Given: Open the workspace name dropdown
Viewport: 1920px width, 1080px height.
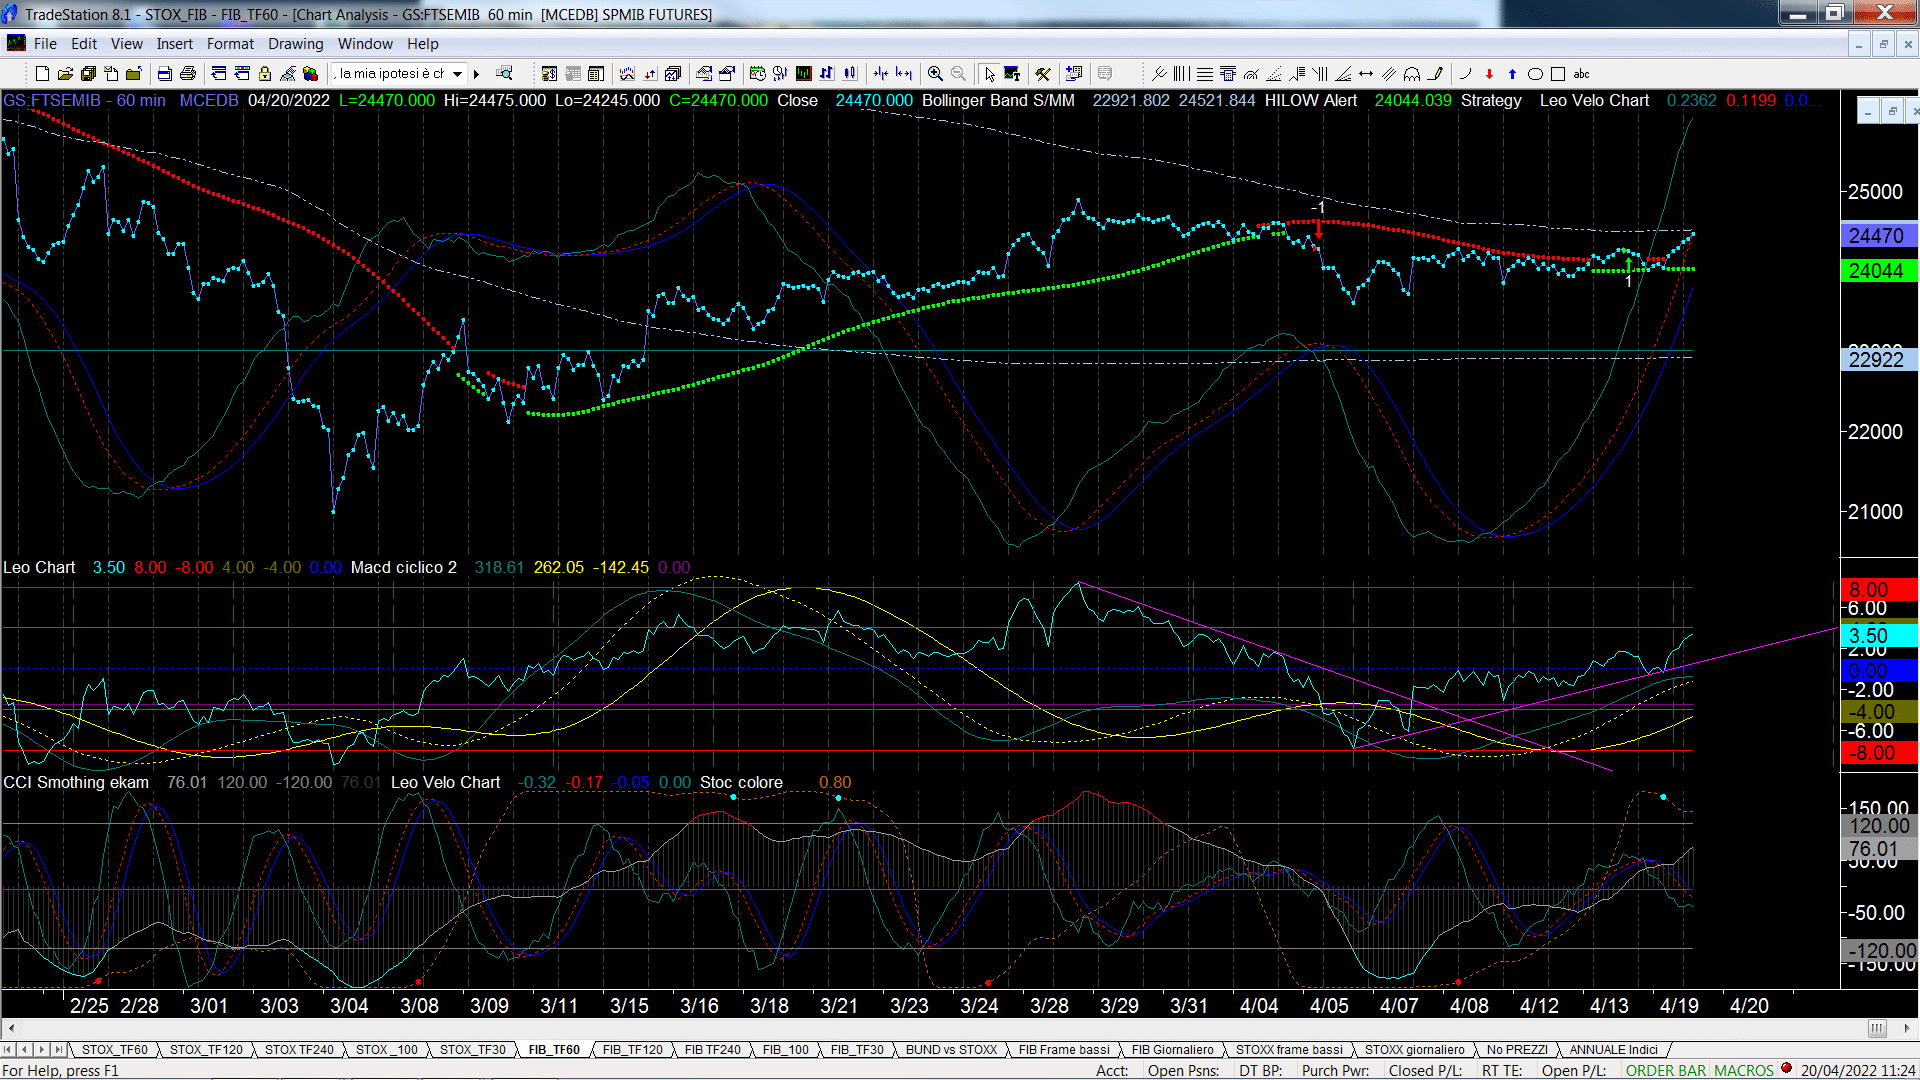Looking at the screenshot, I should [x=457, y=74].
